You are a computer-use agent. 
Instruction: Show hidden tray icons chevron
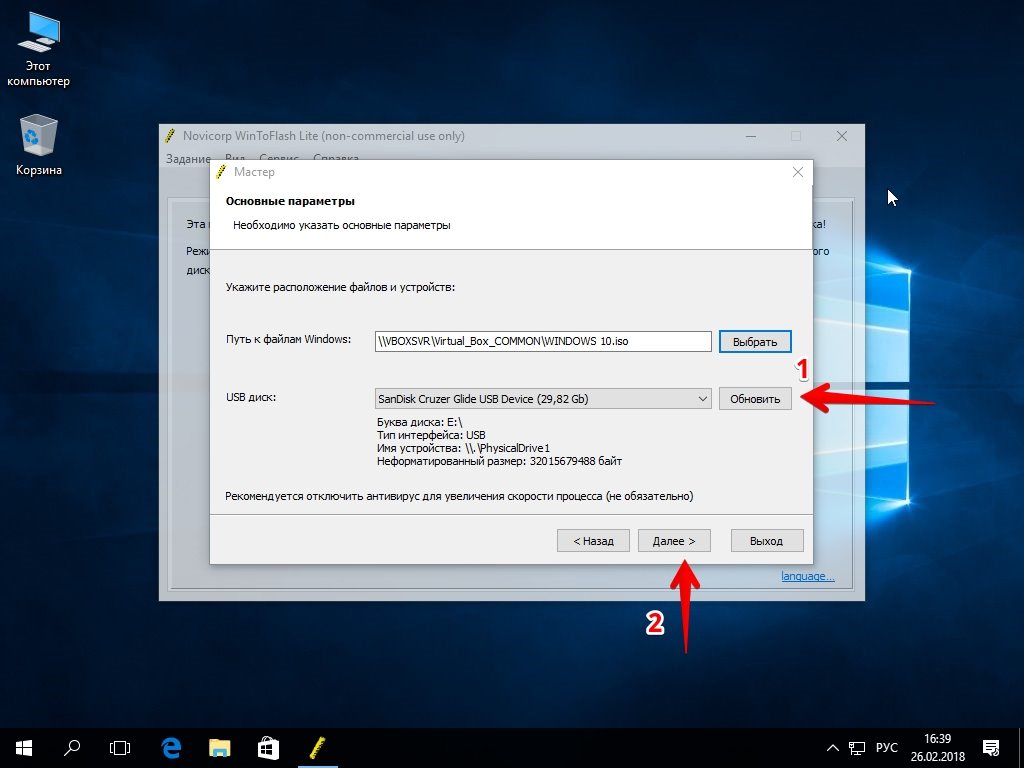tap(833, 748)
